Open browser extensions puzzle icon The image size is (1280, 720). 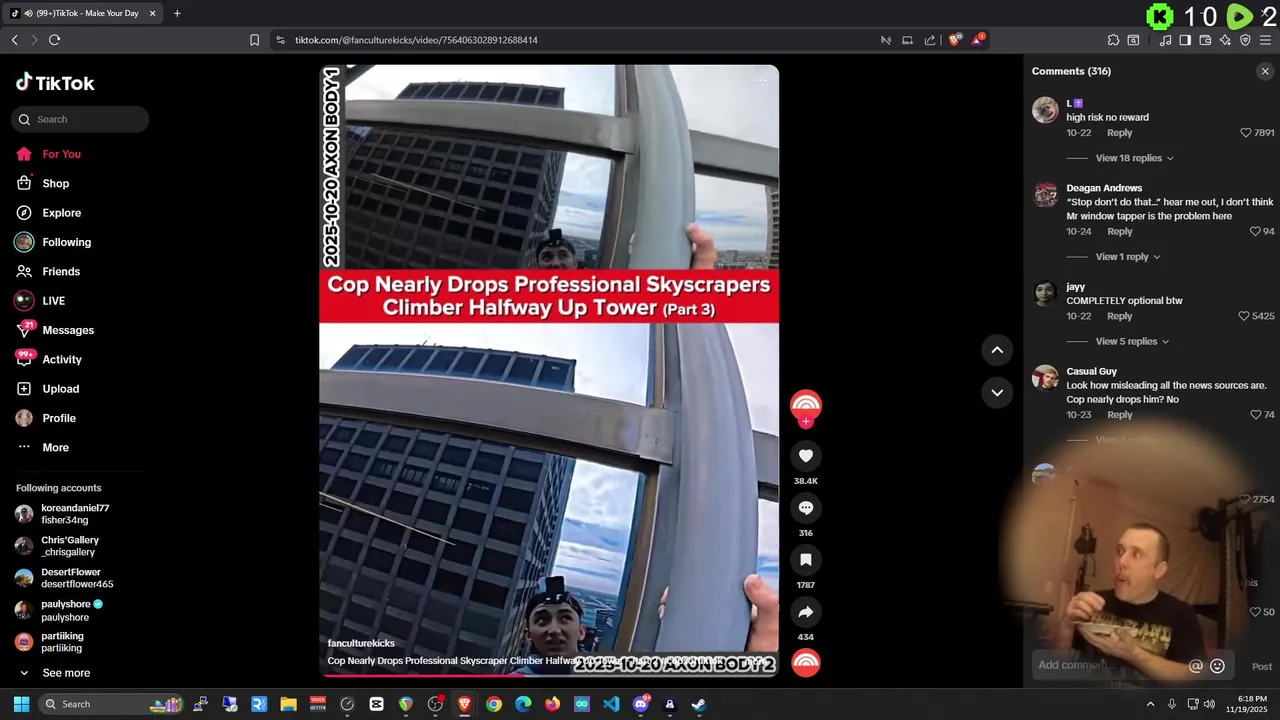1113,40
